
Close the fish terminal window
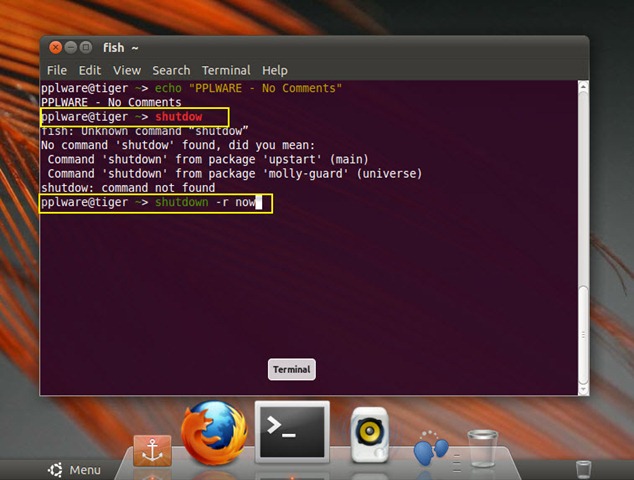point(55,48)
